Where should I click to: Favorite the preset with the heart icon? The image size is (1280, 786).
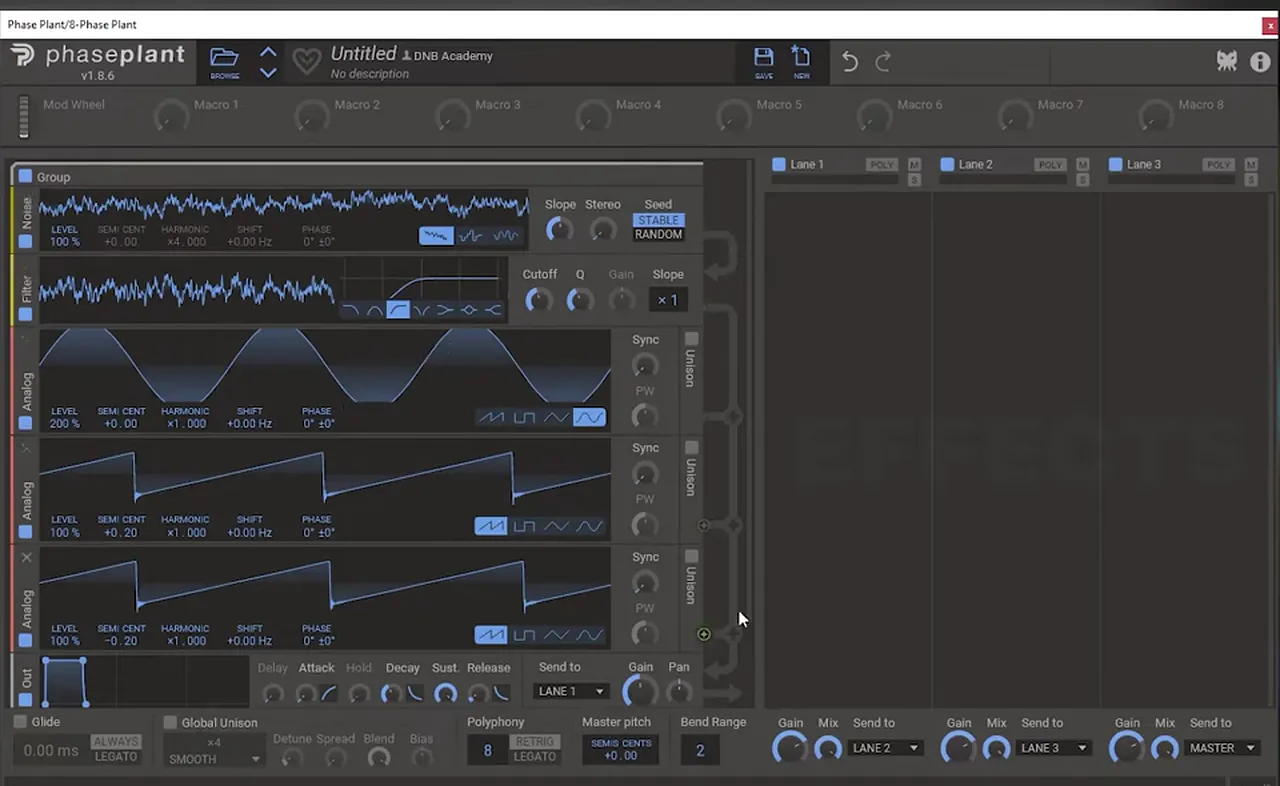click(306, 62)
